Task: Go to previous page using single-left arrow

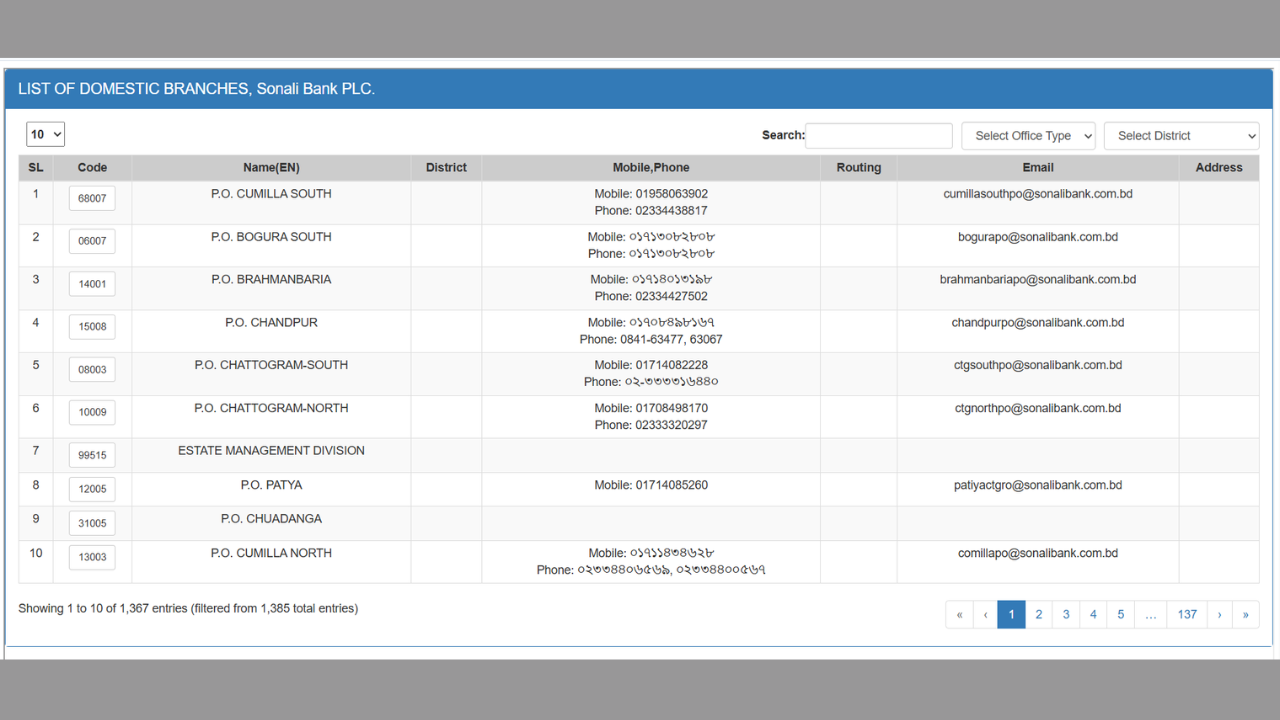Action: coord(985,614)
